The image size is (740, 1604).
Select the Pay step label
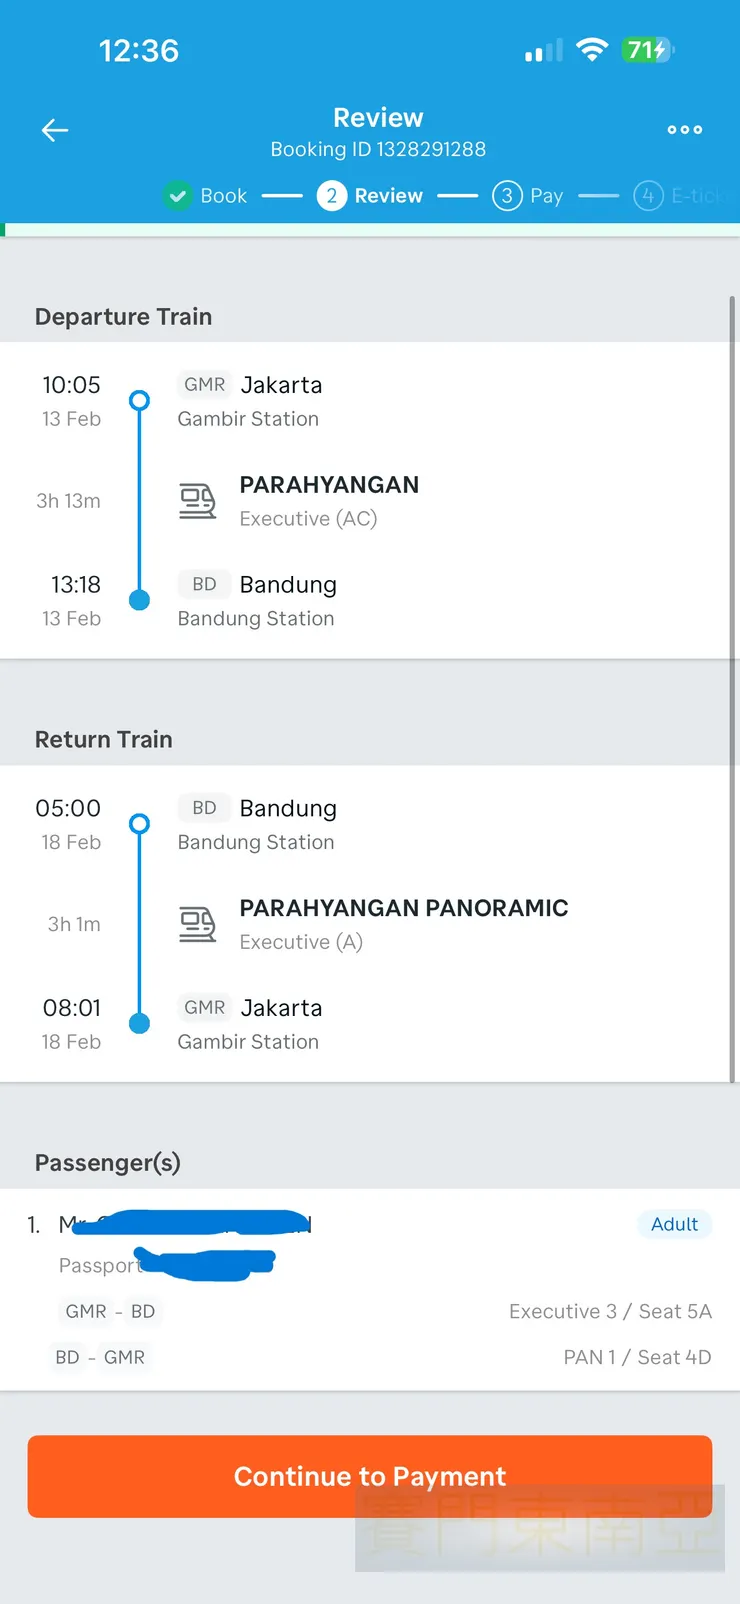pyautogui.click(x=546, y=196)
